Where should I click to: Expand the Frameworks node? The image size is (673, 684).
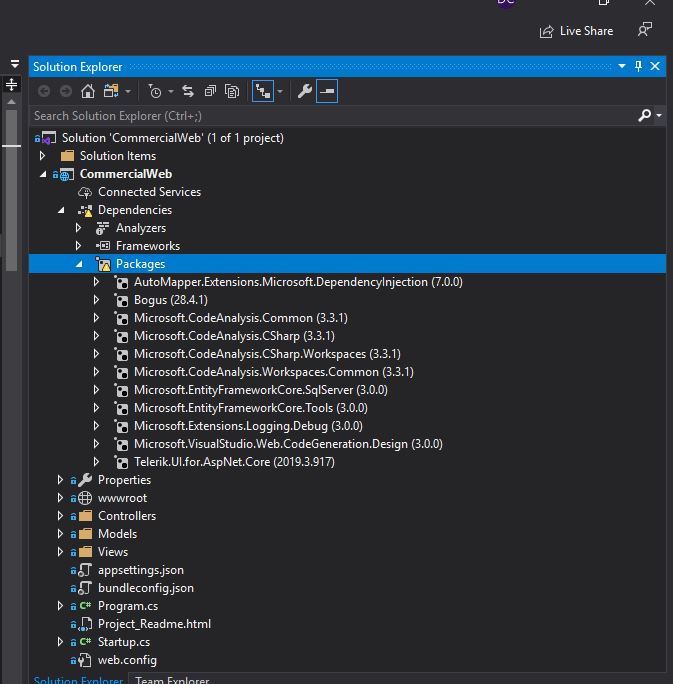point(79,246)
